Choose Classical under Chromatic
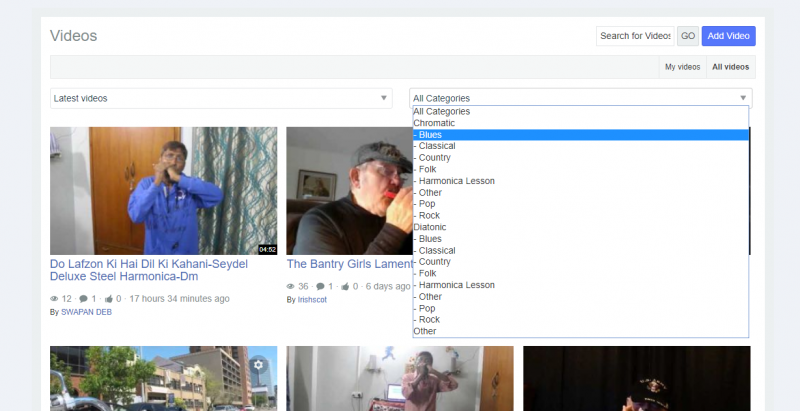Viewport: 800px width, 411px height. [x=581, y=146]
